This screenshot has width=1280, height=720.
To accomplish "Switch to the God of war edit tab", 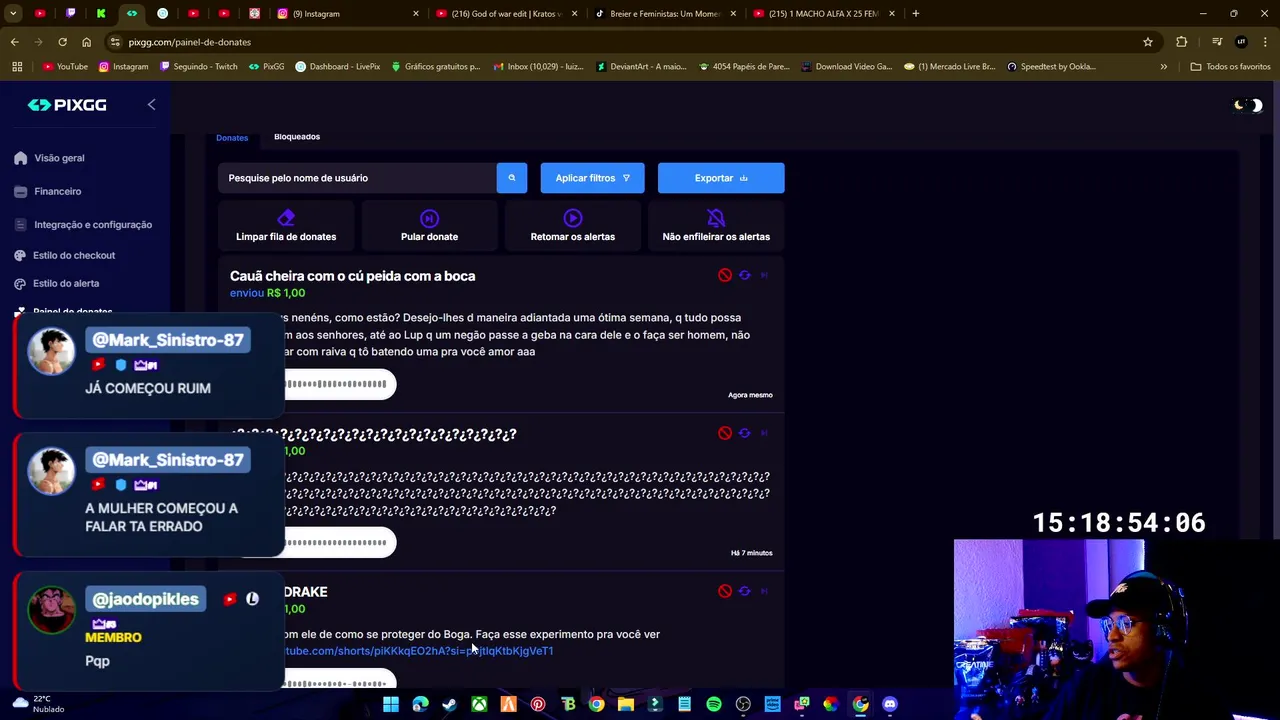I will tap(505, 14).
